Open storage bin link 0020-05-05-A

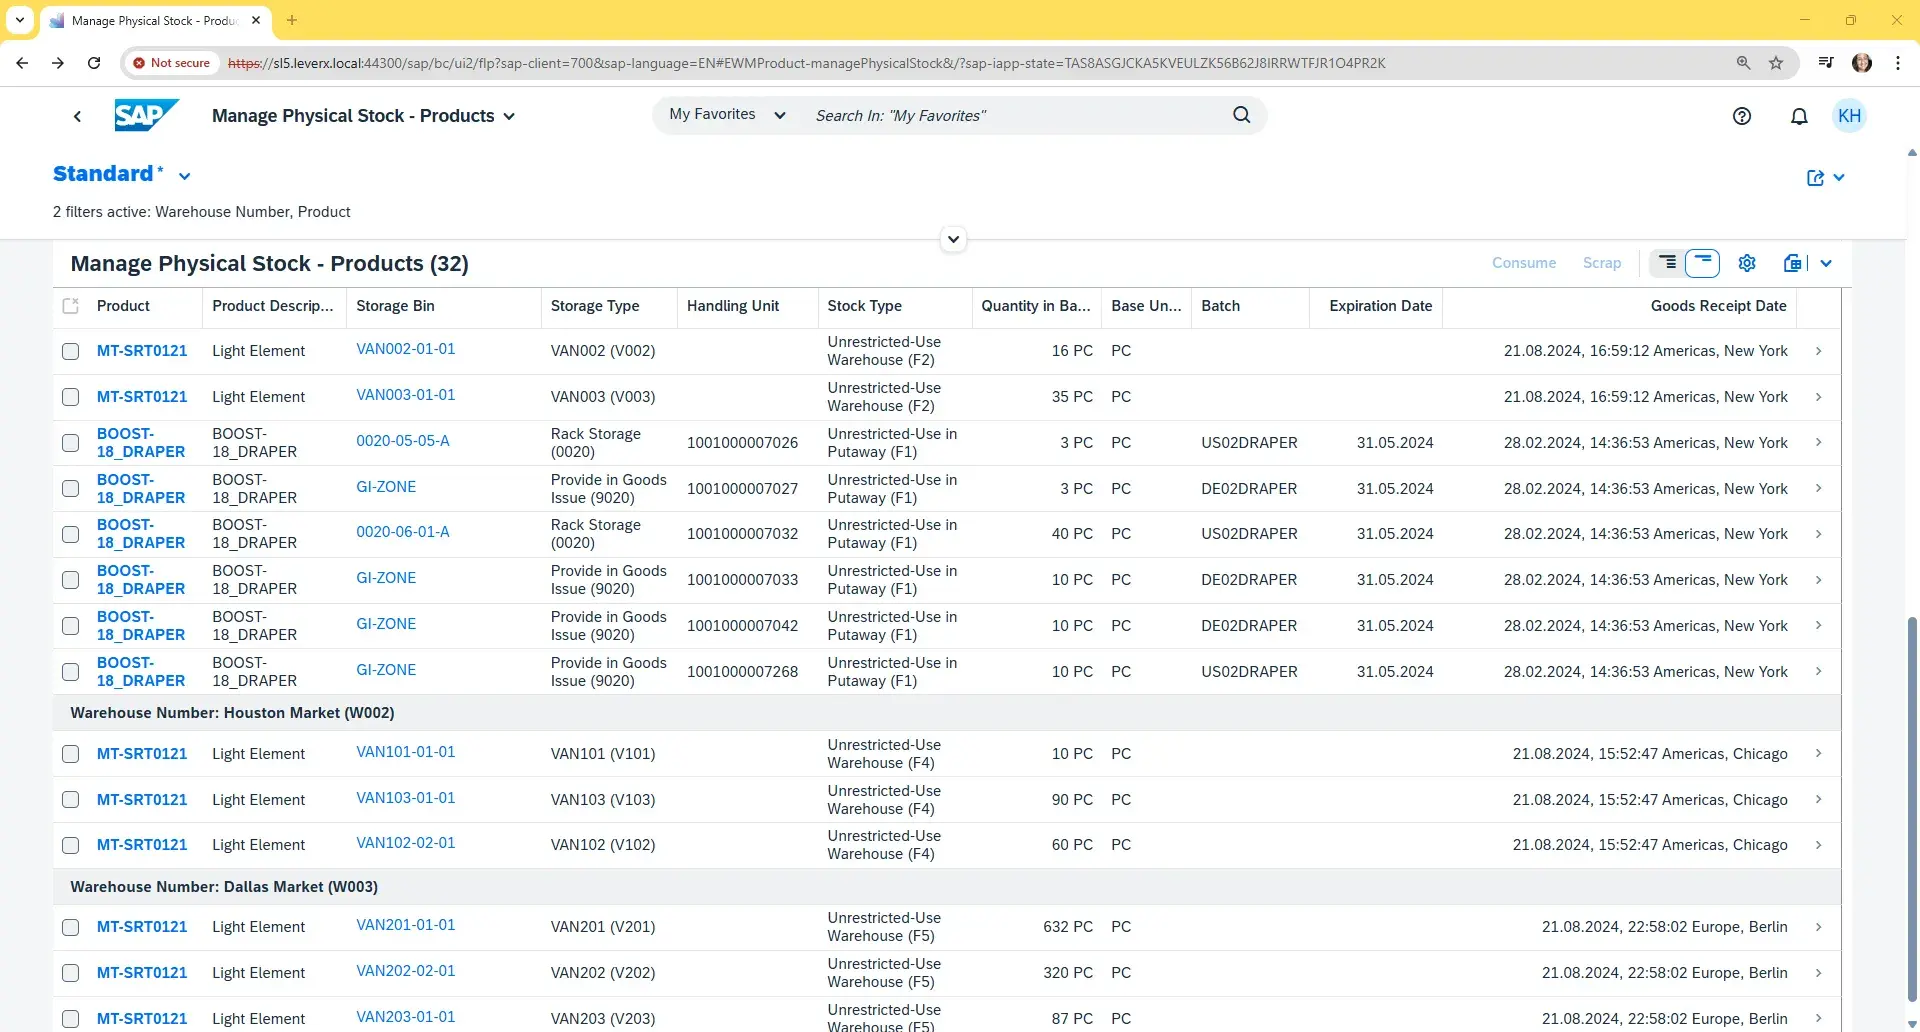coord(403,441)
